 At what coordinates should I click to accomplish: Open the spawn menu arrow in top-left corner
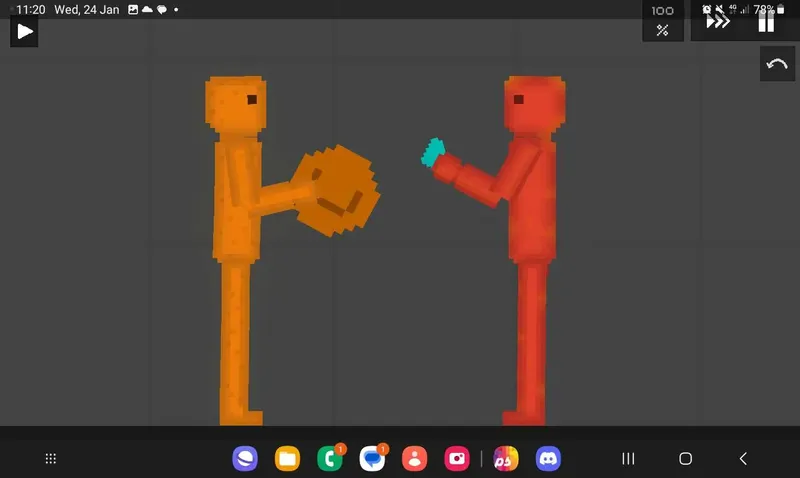(x=25, y=31)
